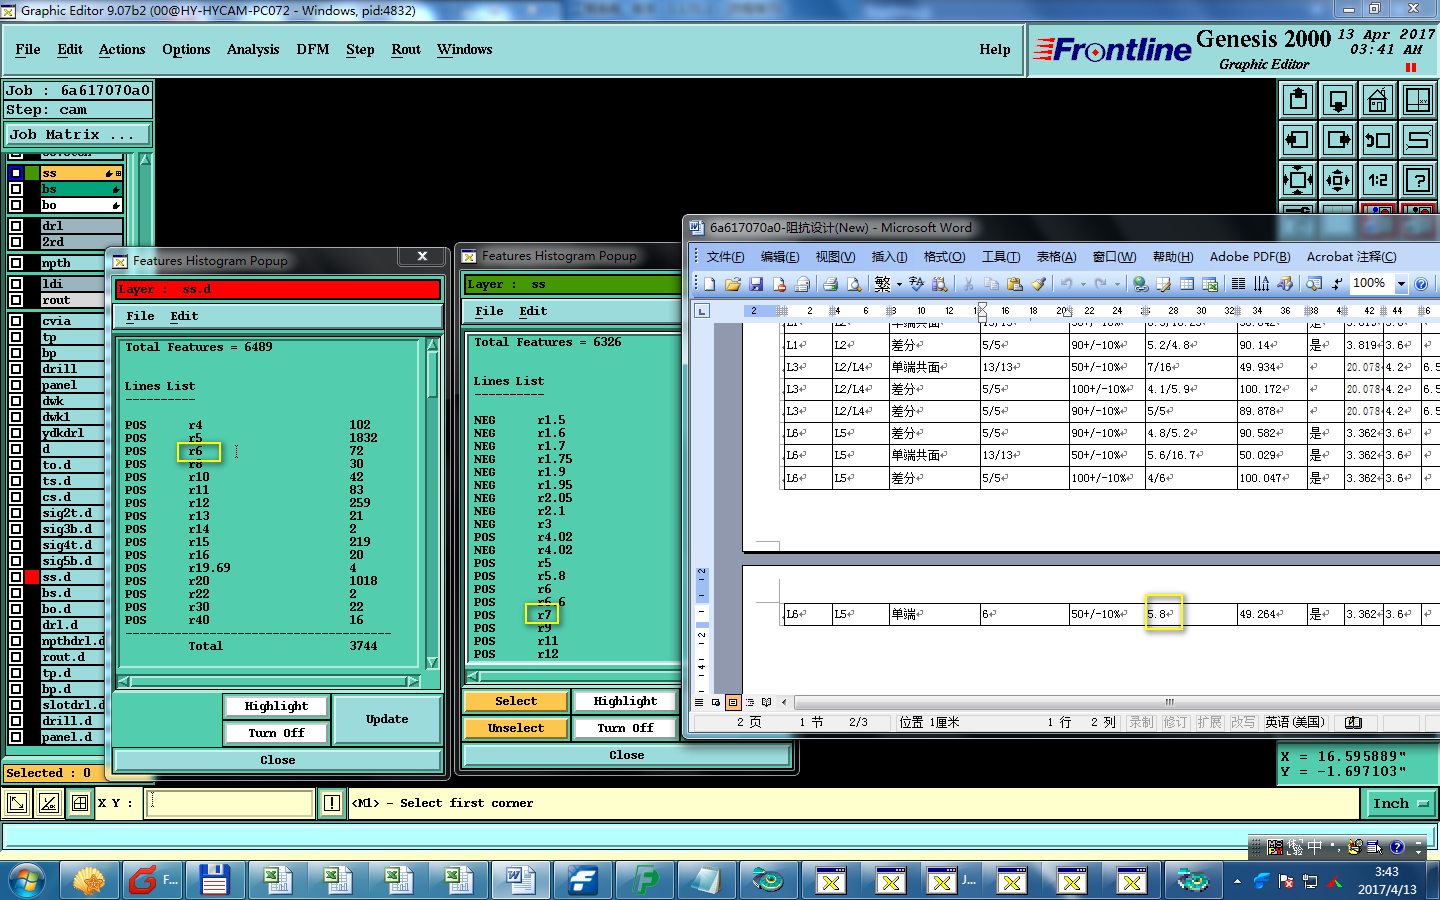1440x900 pixels.
Task: Toggle visibility checkbox for layer rout
Action: 16,300
